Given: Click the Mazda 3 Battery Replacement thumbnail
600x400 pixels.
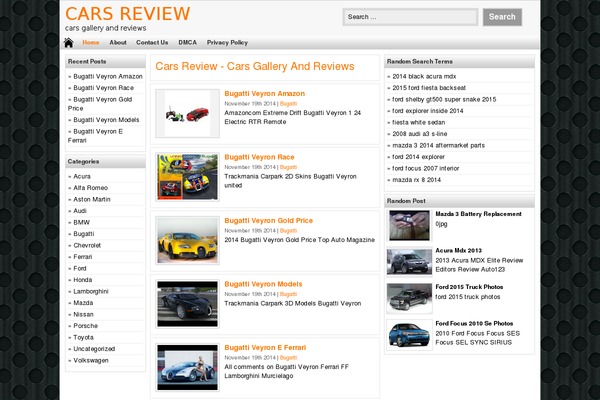Looking at the screenshot, I should pyautogui.click(x=409, y=225).
